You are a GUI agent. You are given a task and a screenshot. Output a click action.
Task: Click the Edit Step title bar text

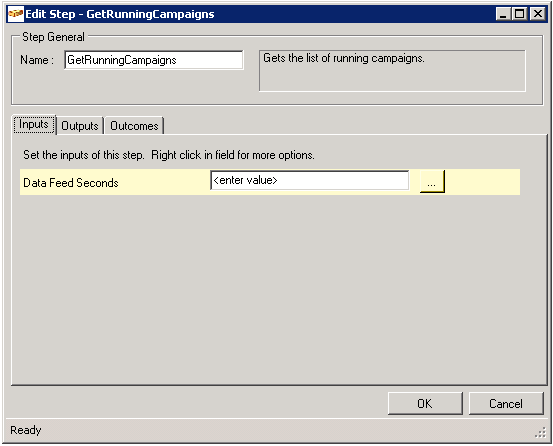(x=120, y=14)
